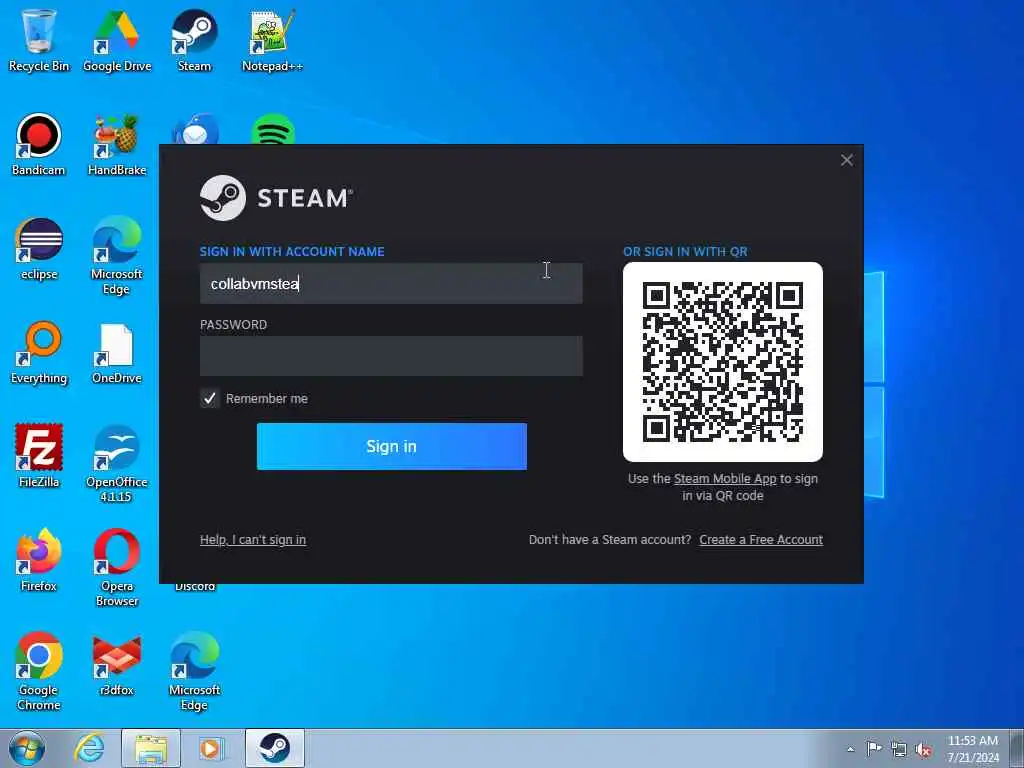
Task: Select the Spotify desktop icon behind Steam
Action: pyautogui.click(x=272, y=129)
